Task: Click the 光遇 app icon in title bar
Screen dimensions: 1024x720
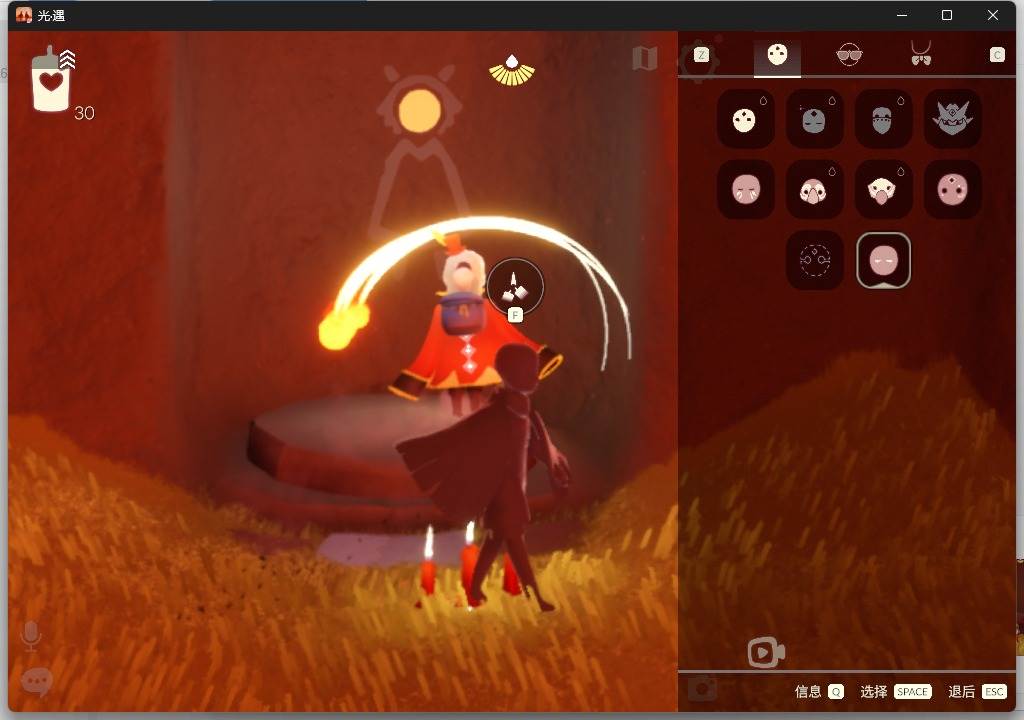Action: coord(24,15)
